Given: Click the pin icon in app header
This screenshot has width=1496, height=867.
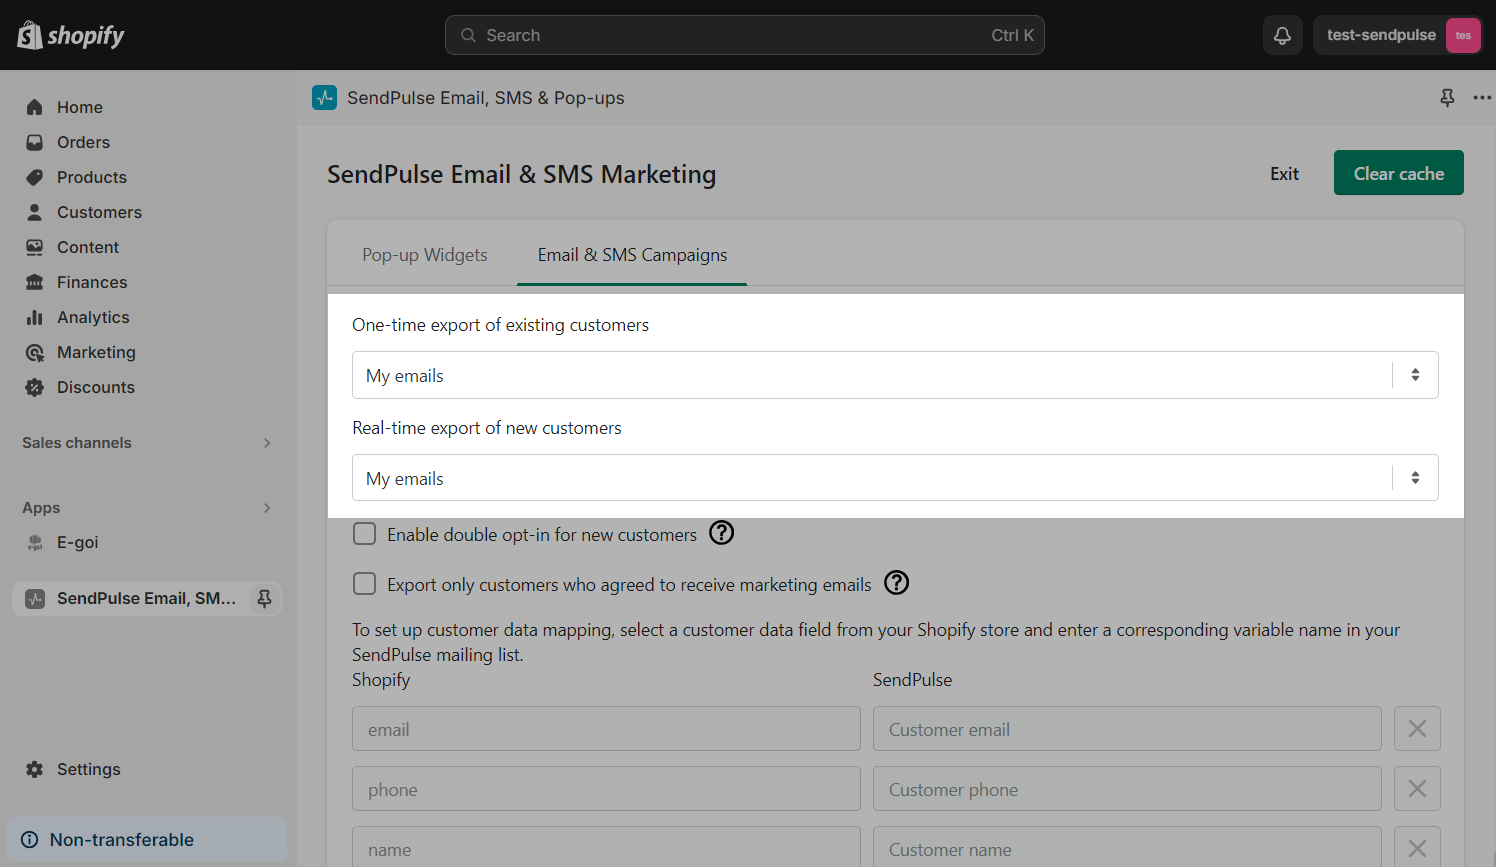Looking at the screenshot, I should tap(1447, 98).
